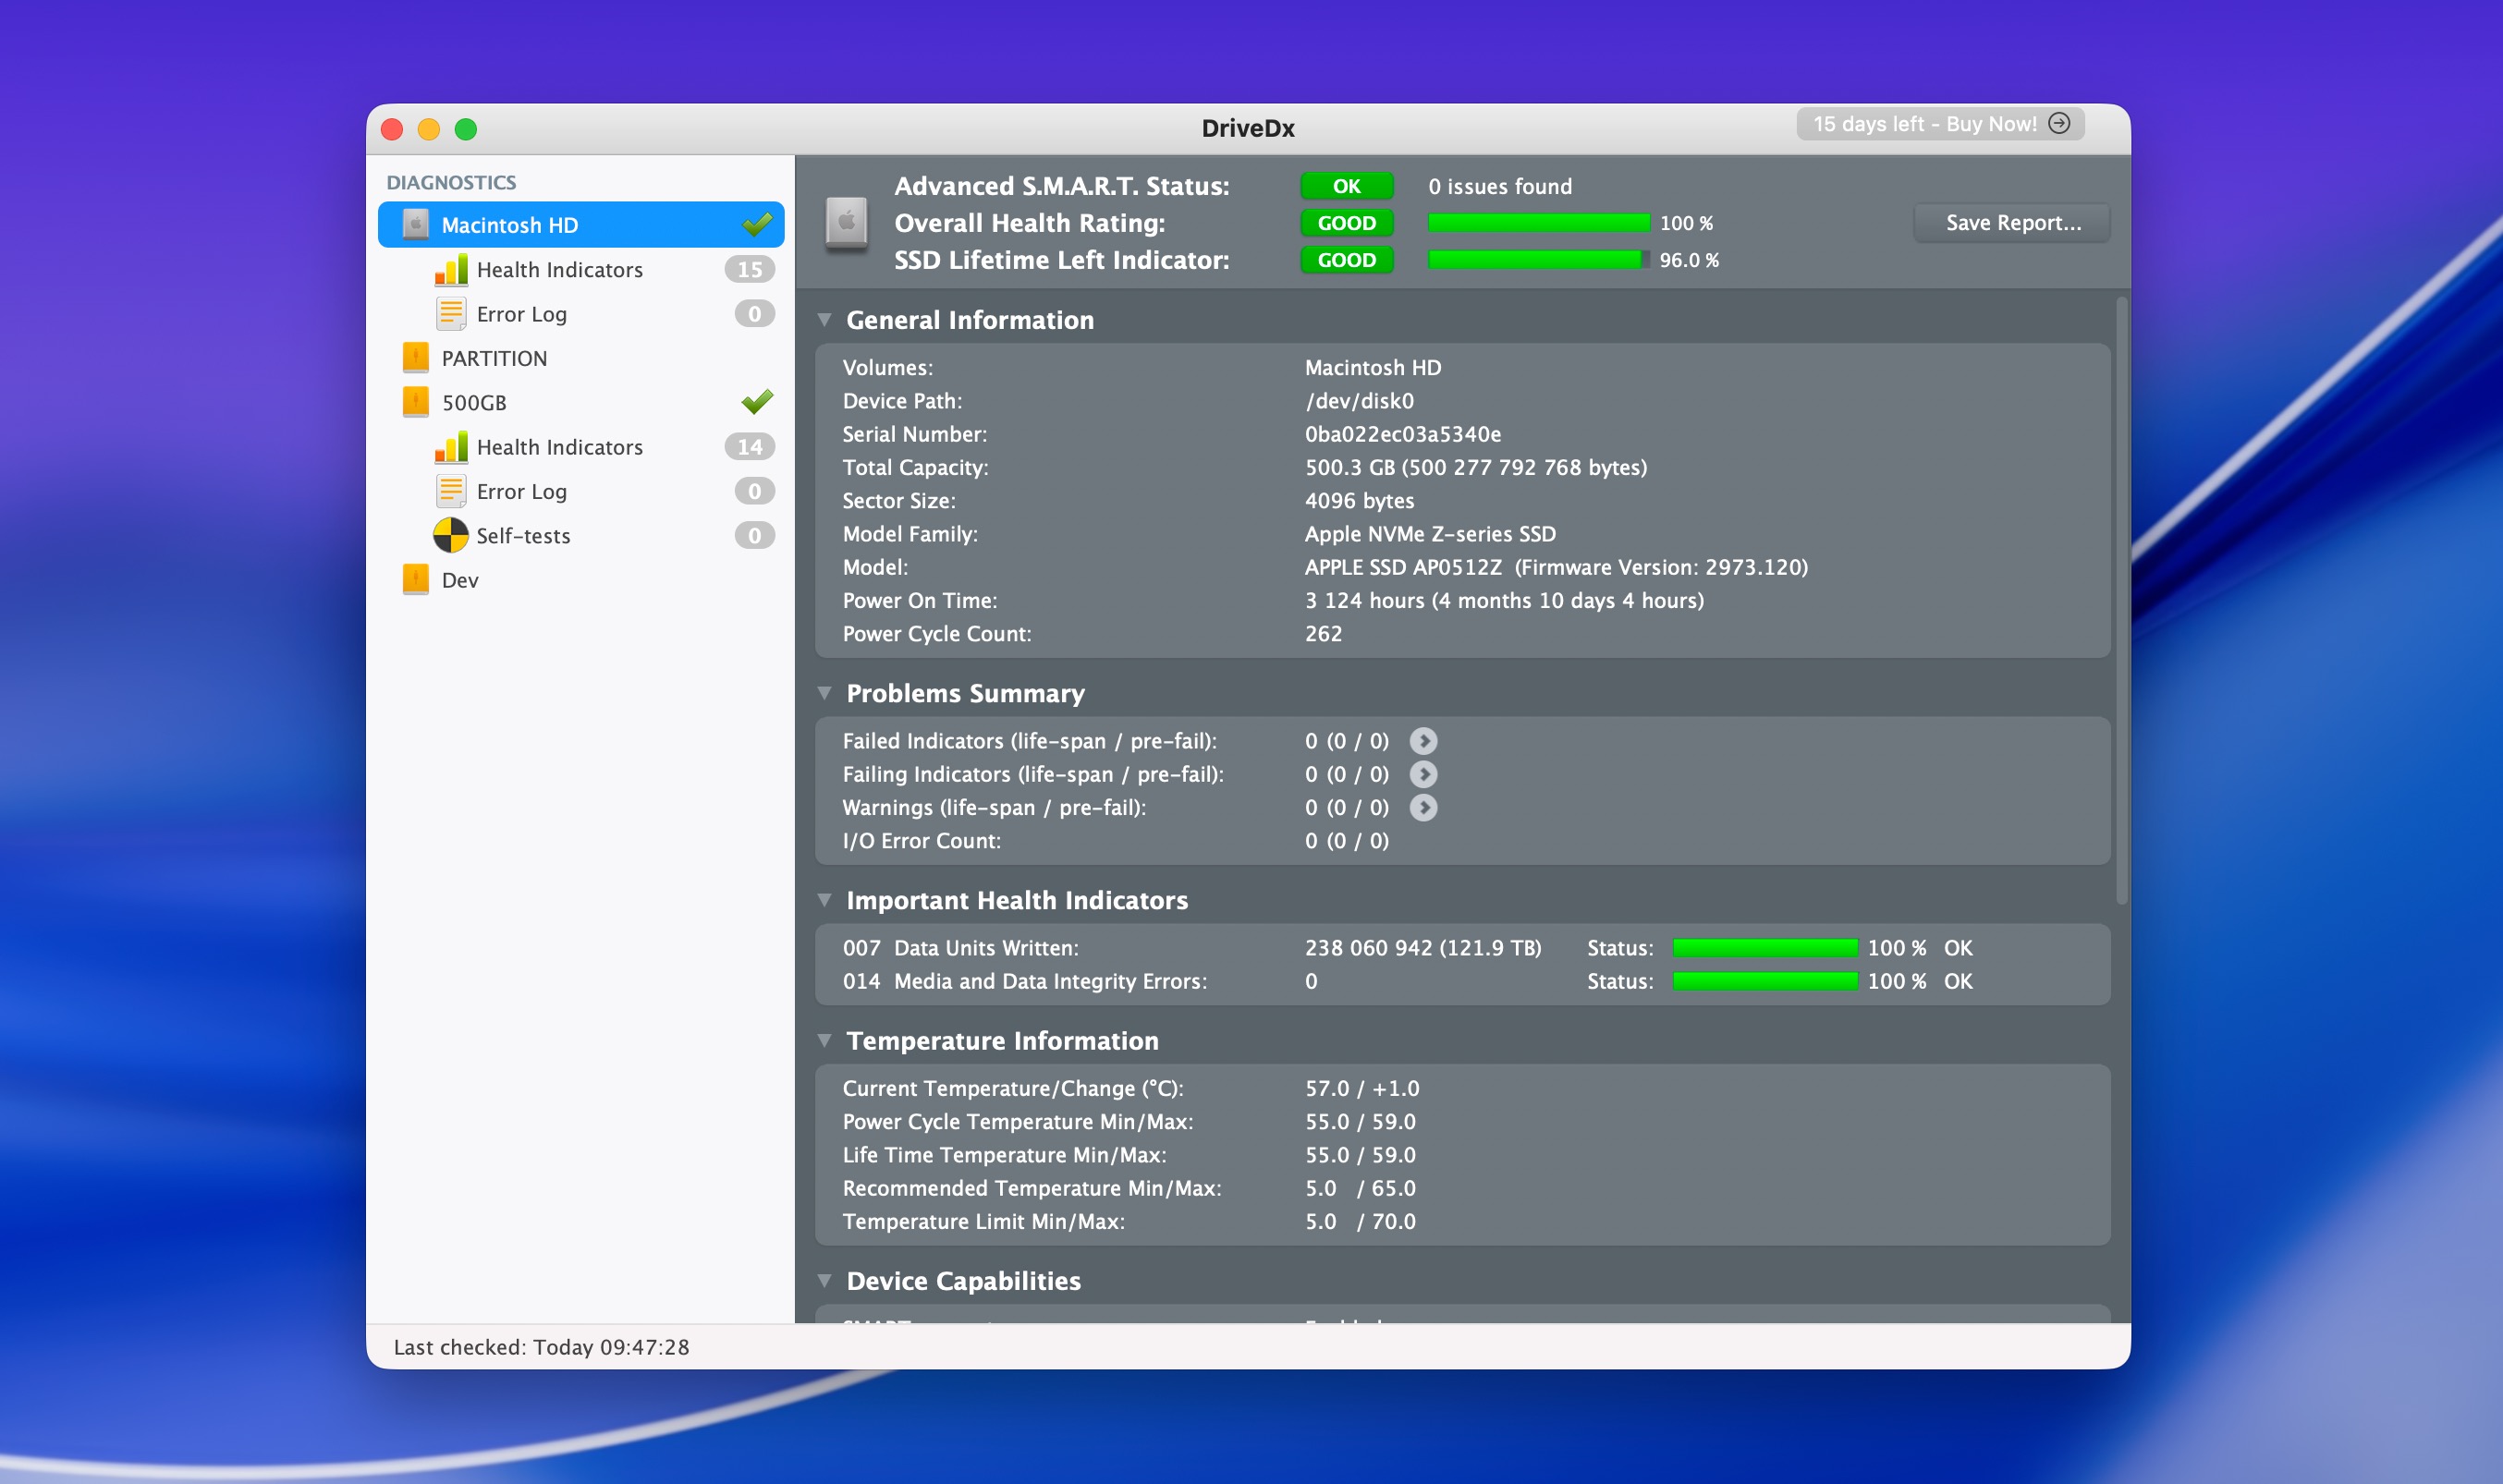This screenshot has width=2503, height=1484.
Task: Click the 0 badge on 500GB Error Log
Action: [x=755, y=491]
